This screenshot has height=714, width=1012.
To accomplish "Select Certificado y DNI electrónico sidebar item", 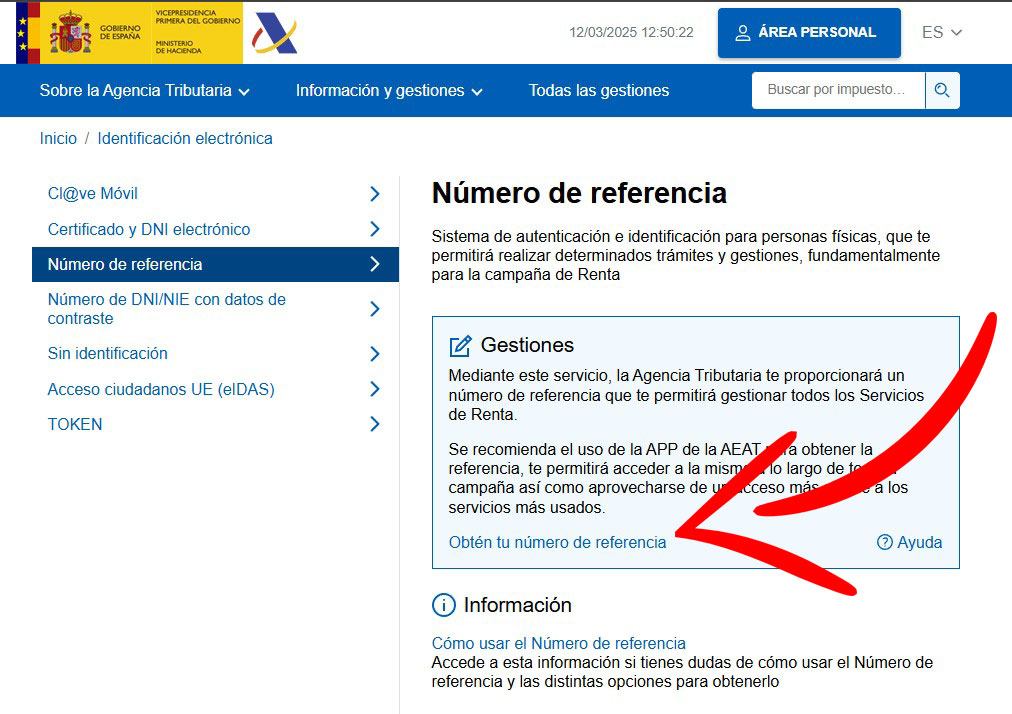I will click(149, 229).
